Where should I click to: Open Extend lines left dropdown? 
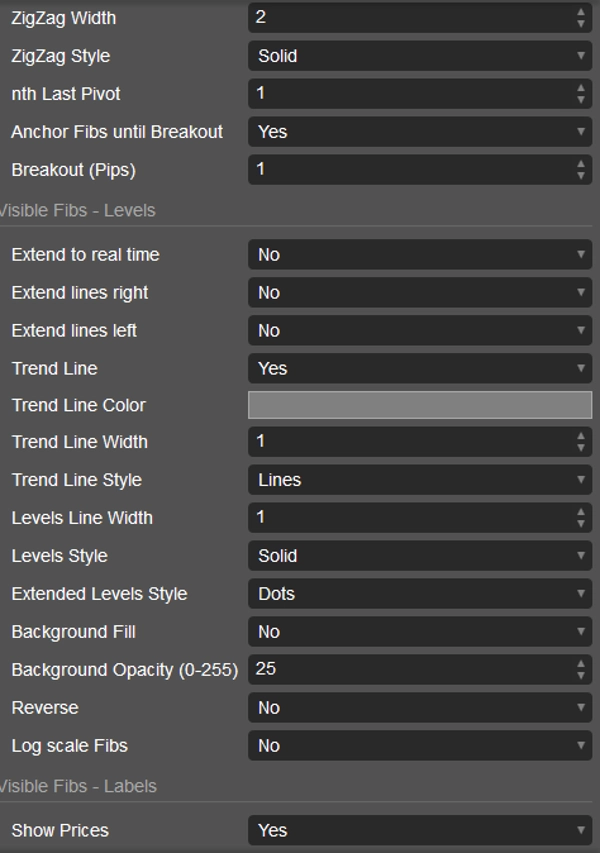point(420,331)
